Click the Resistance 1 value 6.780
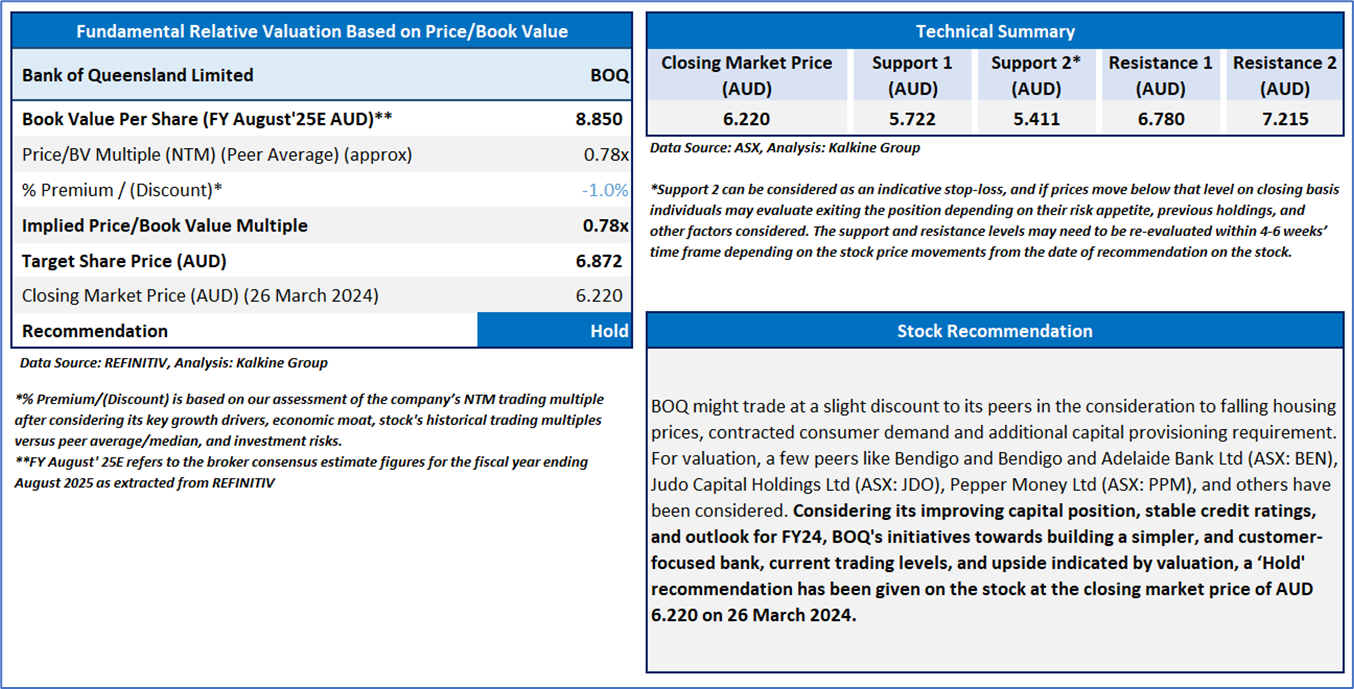1354x689 pixels. (x=1160, y=120)
